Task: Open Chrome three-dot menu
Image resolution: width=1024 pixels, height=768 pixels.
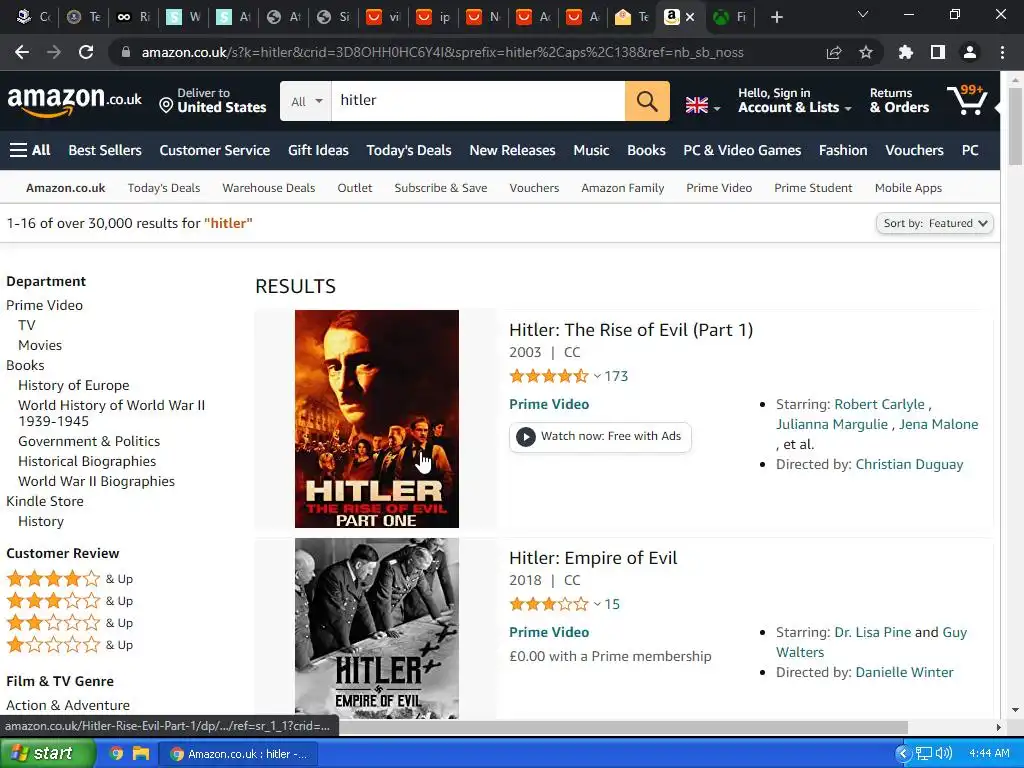Action: 1002,52
